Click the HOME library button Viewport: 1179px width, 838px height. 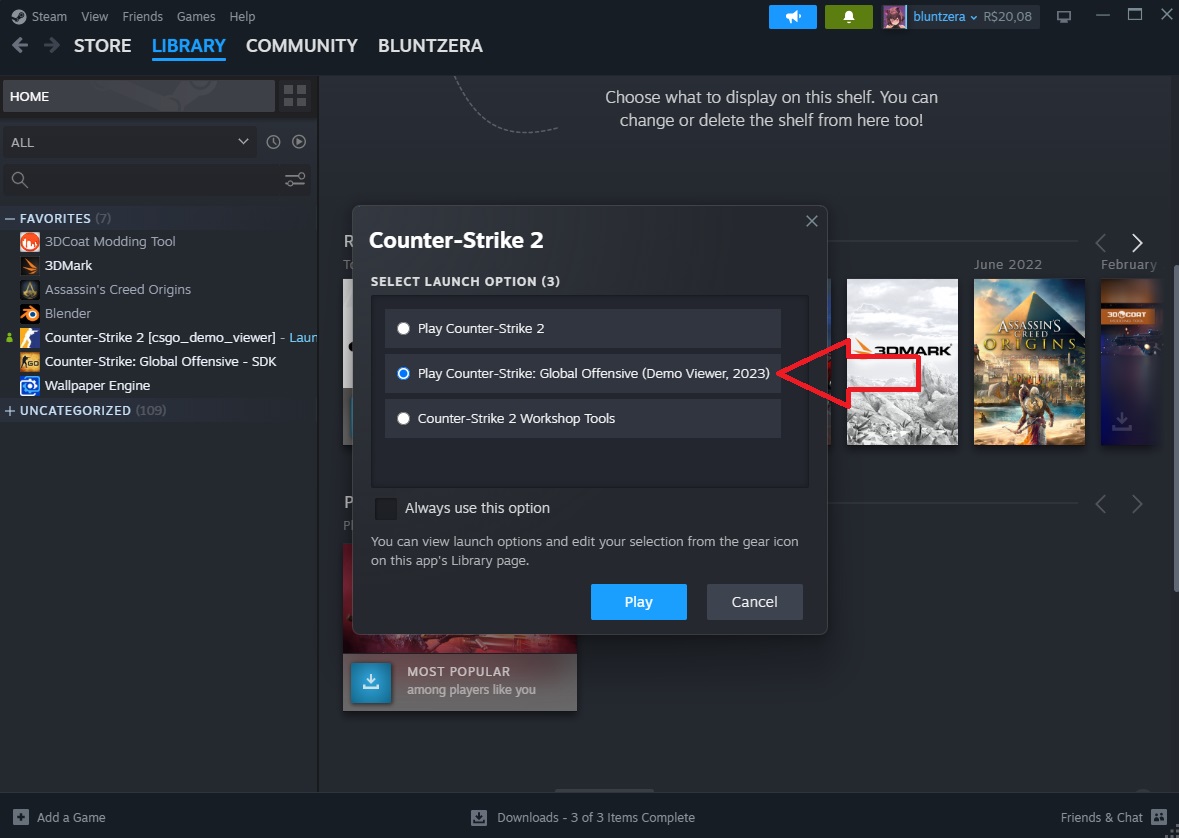[x=139, y=96]
